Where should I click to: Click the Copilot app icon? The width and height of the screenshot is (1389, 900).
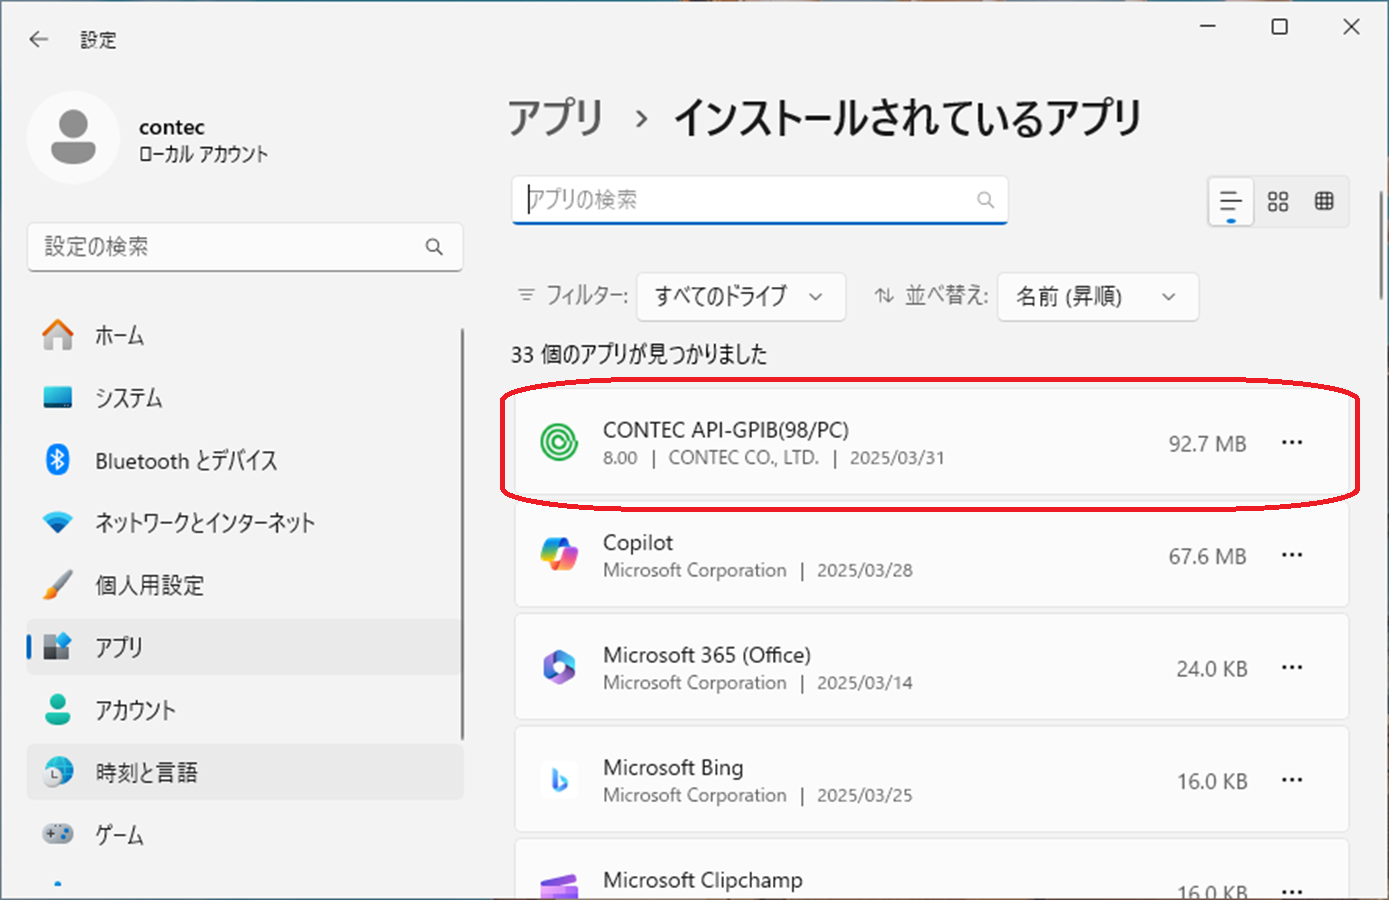[x=559, y=554]
